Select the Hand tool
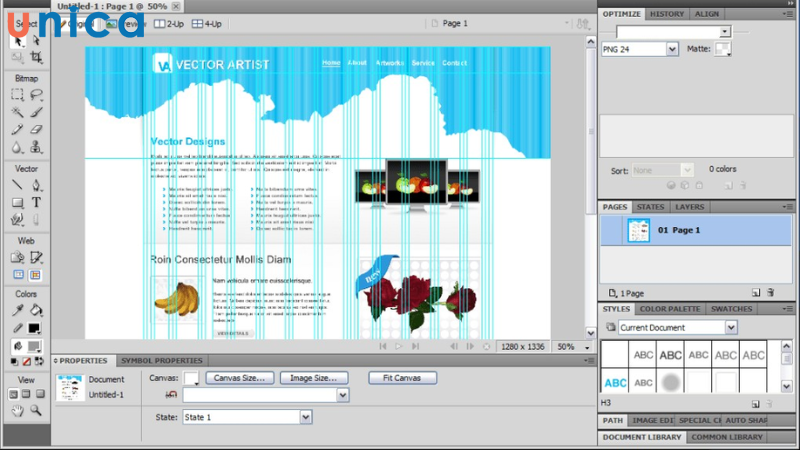The height and width of the screenshot is (450, 800). [x=17, y=410]
